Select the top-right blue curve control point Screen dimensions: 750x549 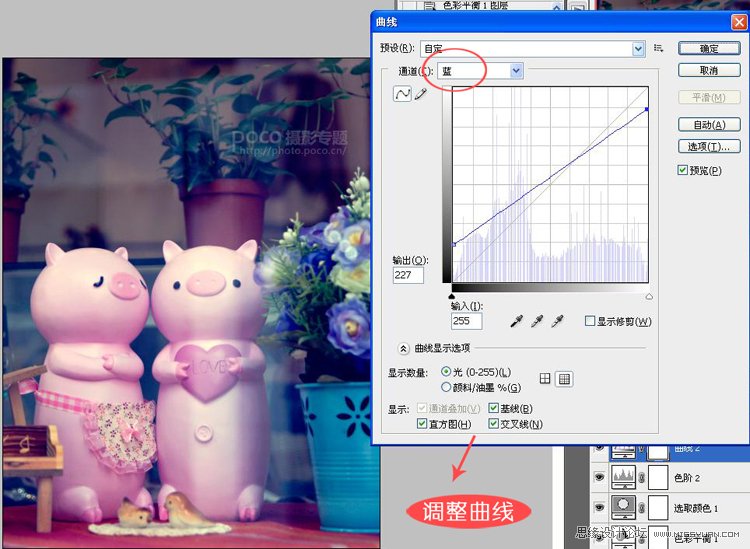pyautogui.click(x=647, y=110)
